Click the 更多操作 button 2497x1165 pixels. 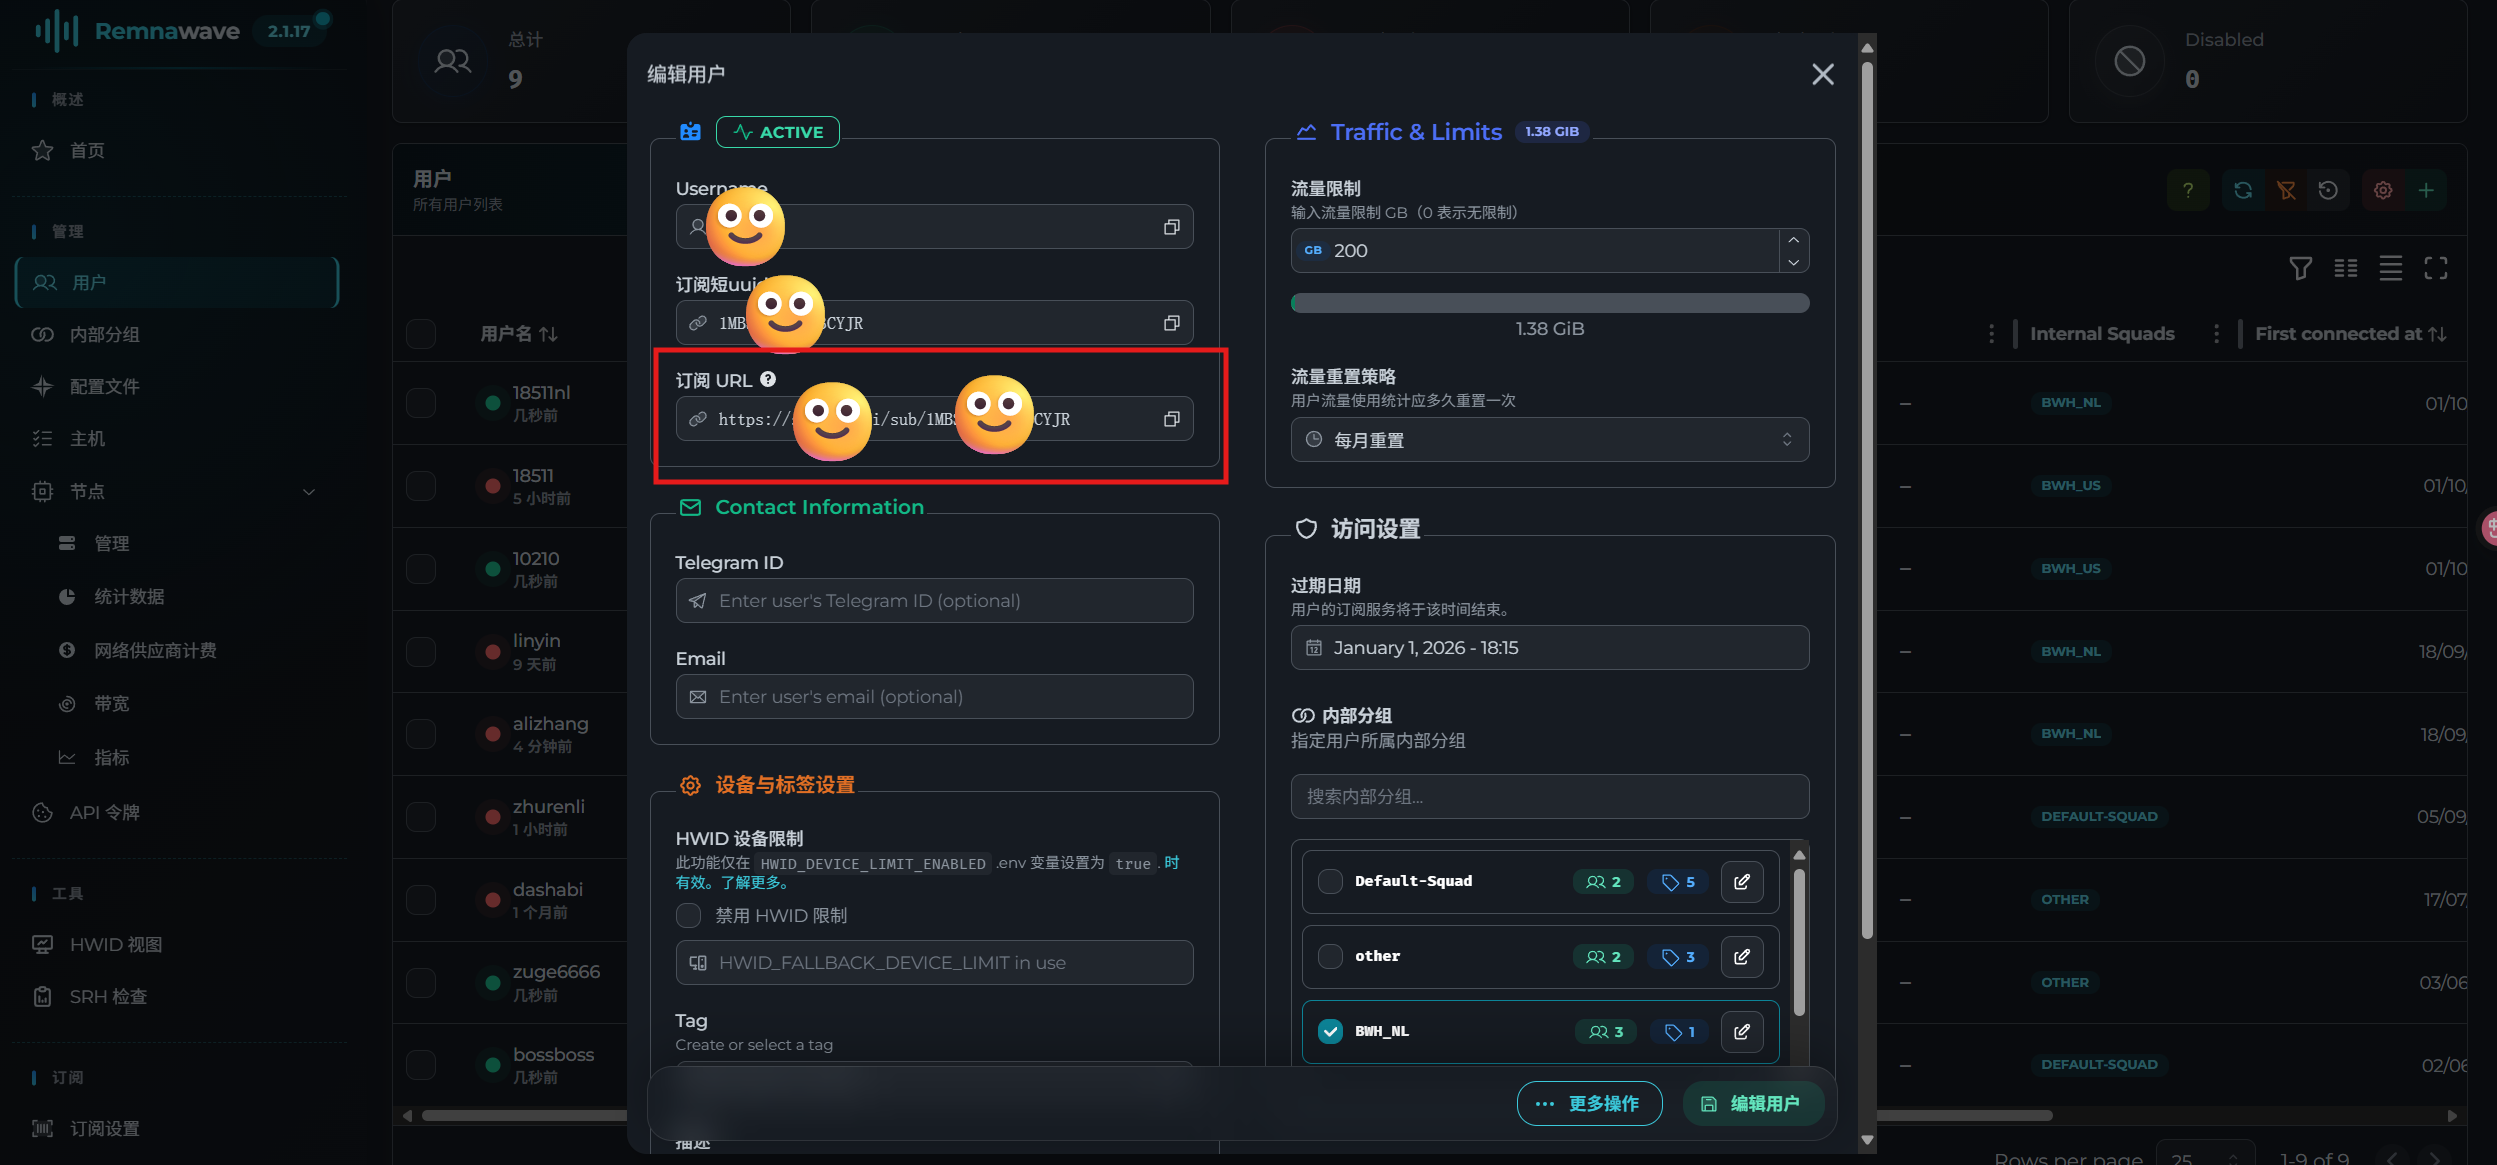pyautogui.click(x=1589, y=1103)
